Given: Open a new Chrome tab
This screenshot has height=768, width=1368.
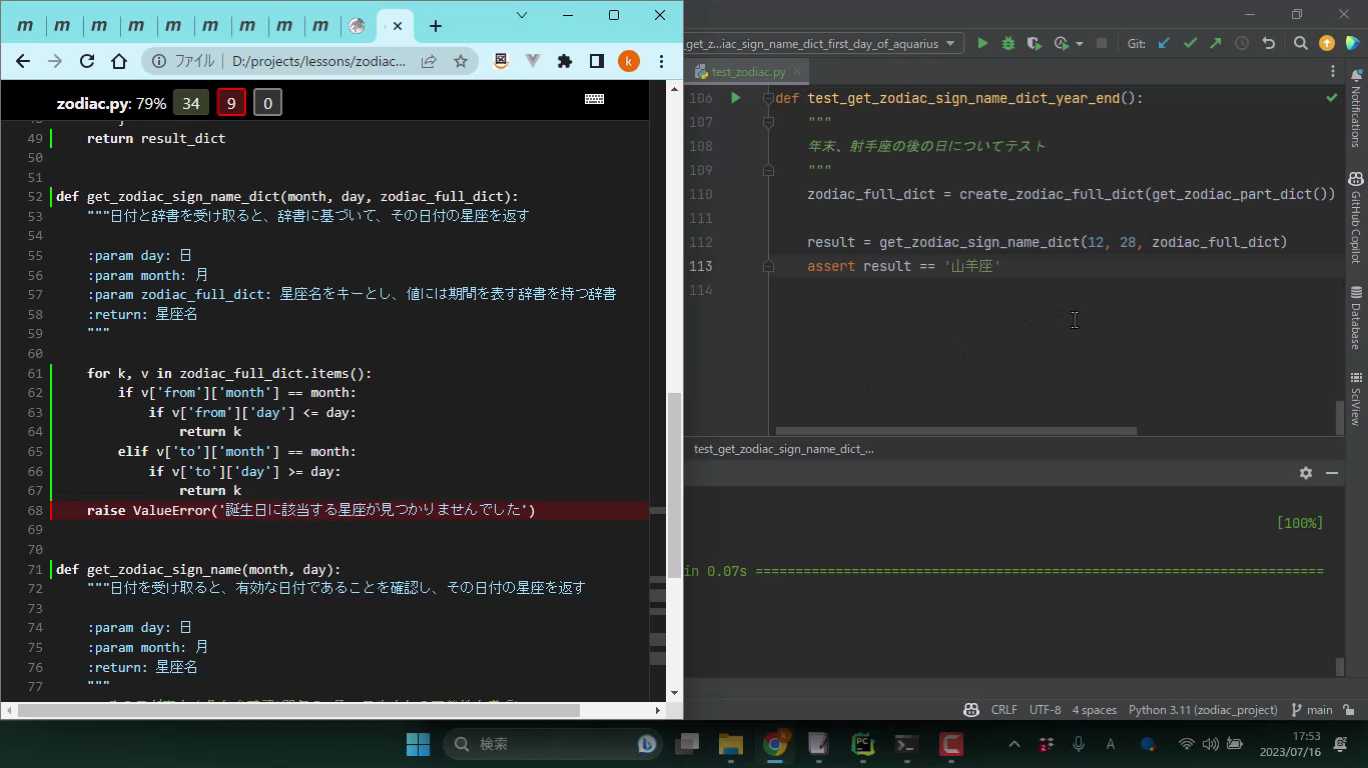Looking at the screenshot, I should coord(435,26).
